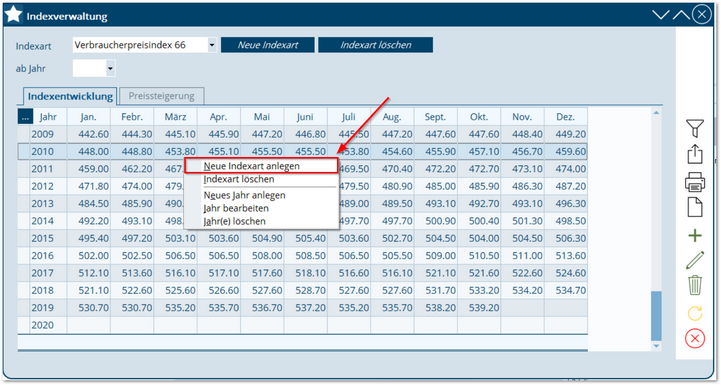Screen dimensions: 721x385
Task: Click the Aug. column header
Action: click(392, 117)
